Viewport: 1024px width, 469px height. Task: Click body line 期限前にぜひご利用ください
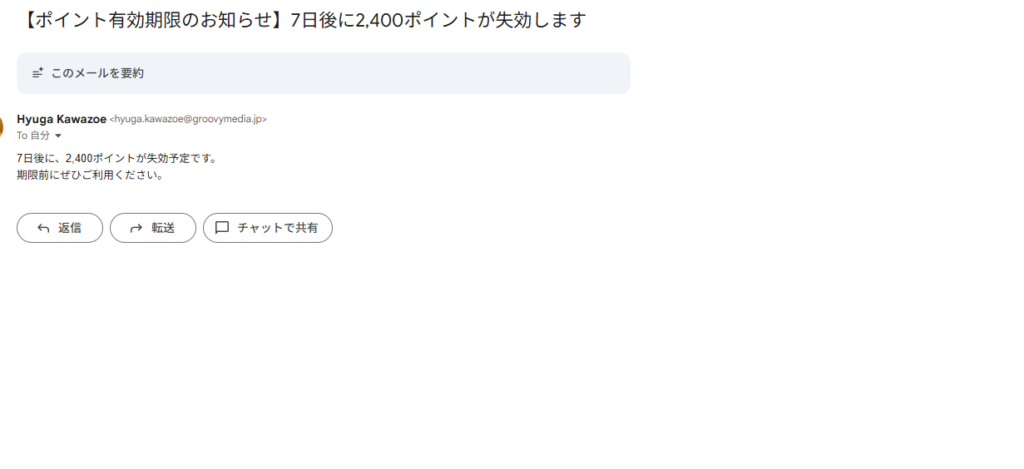pyautogui.click(x=90, y=175)
